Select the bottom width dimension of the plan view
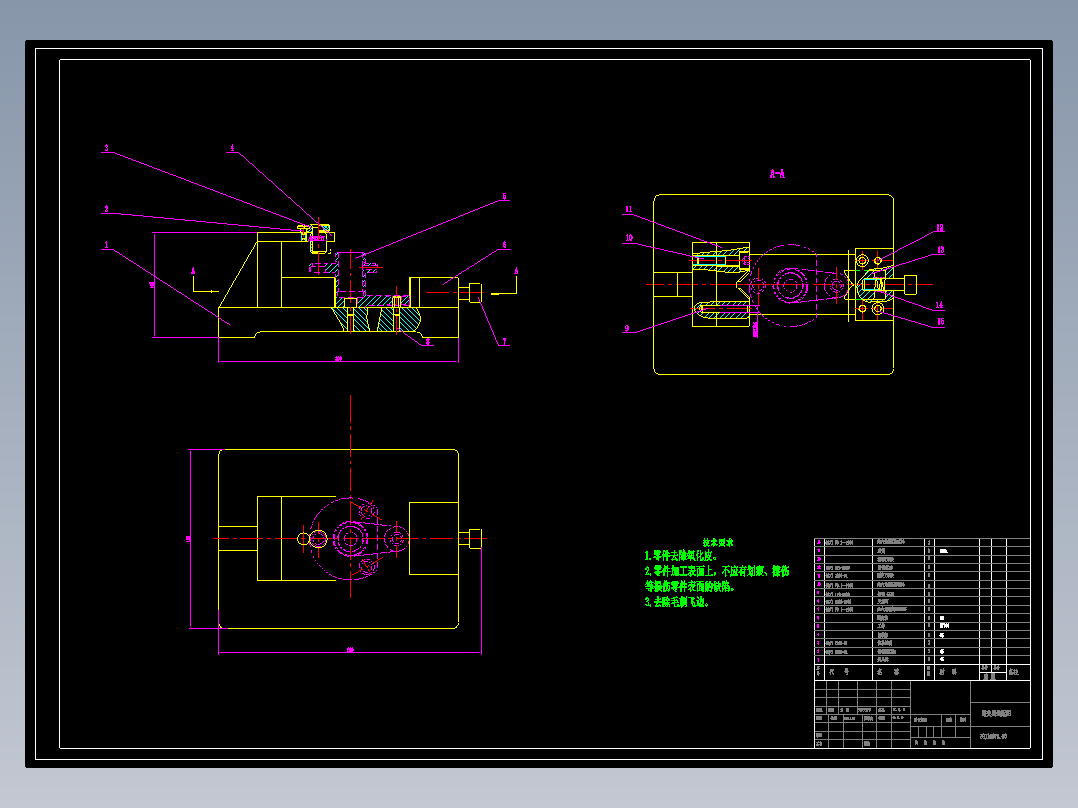The width and height of the screenshot is (1078, 808). pyautogui.click(x=350, y=650)
